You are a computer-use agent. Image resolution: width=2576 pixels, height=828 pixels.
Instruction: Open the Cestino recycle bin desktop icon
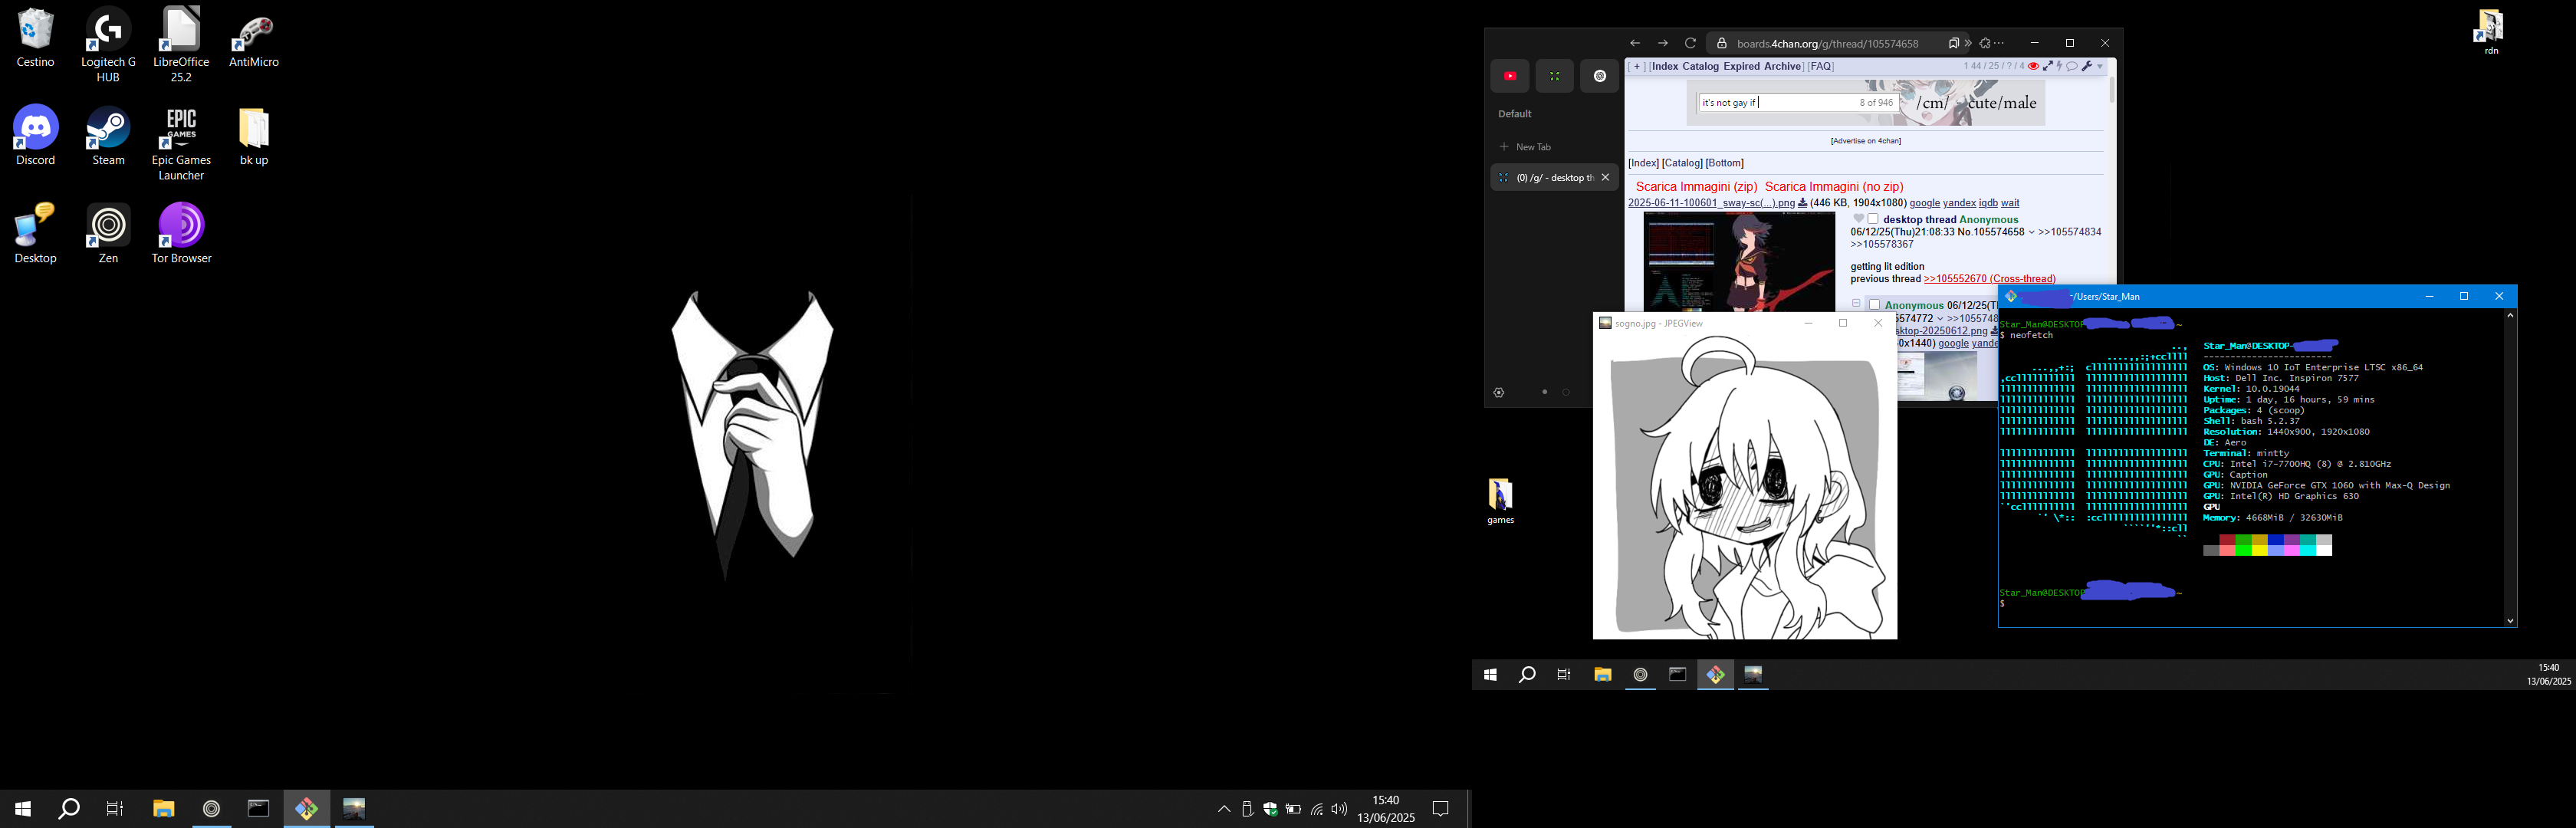pyautogui.click(x=35, y=38)
